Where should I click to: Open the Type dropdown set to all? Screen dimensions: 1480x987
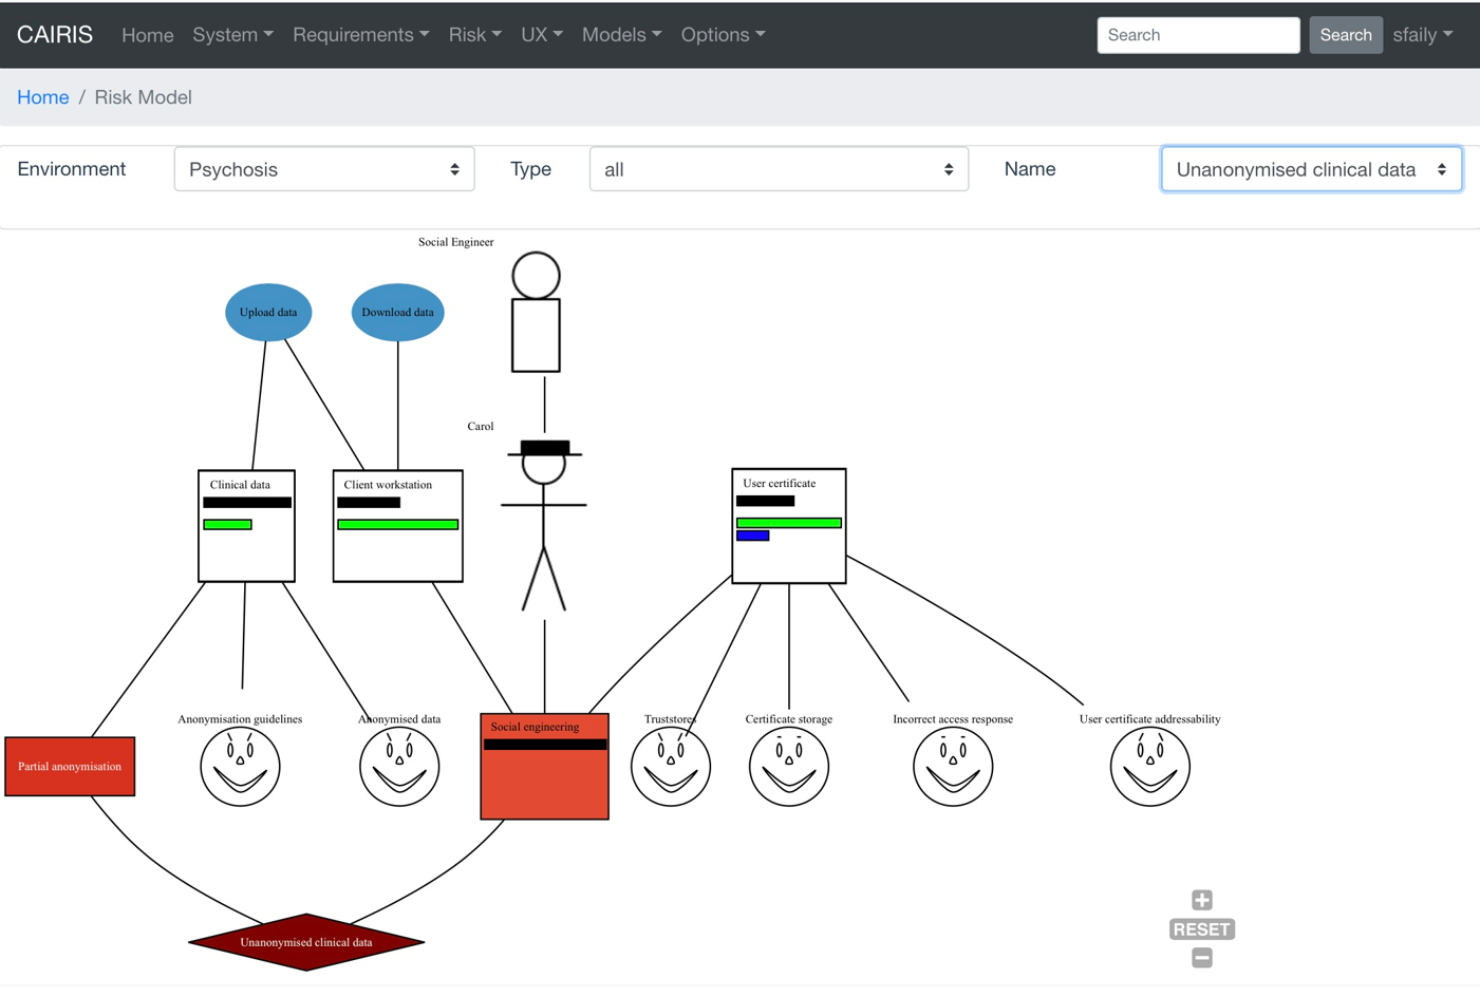(778, 169)
